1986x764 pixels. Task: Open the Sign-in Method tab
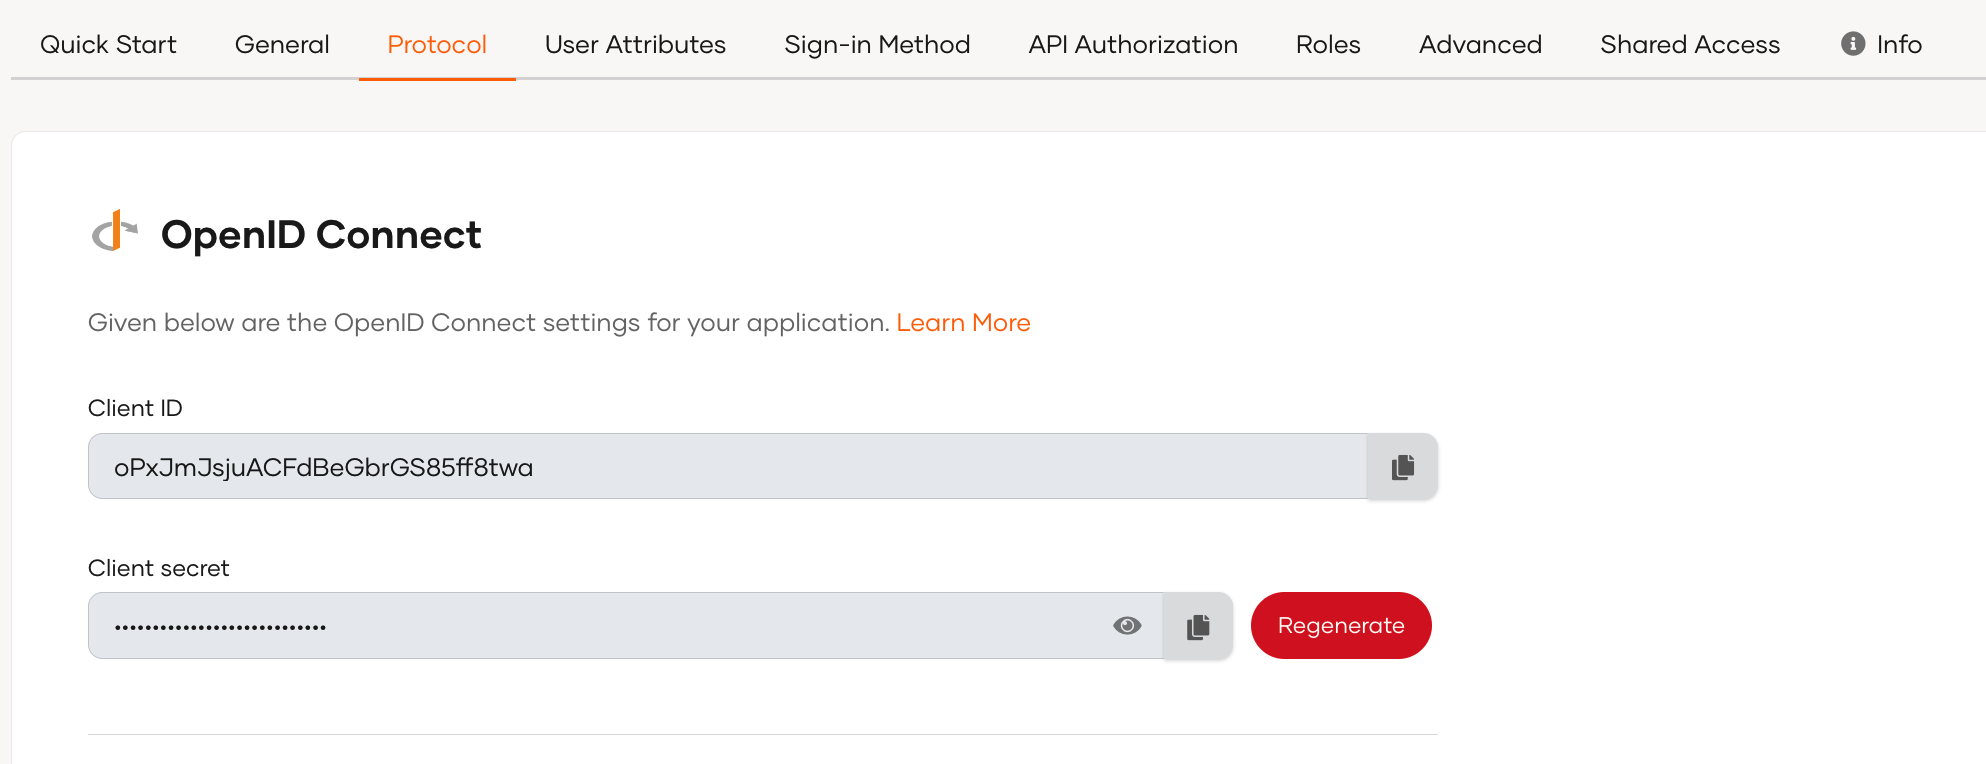pos(877,45)
